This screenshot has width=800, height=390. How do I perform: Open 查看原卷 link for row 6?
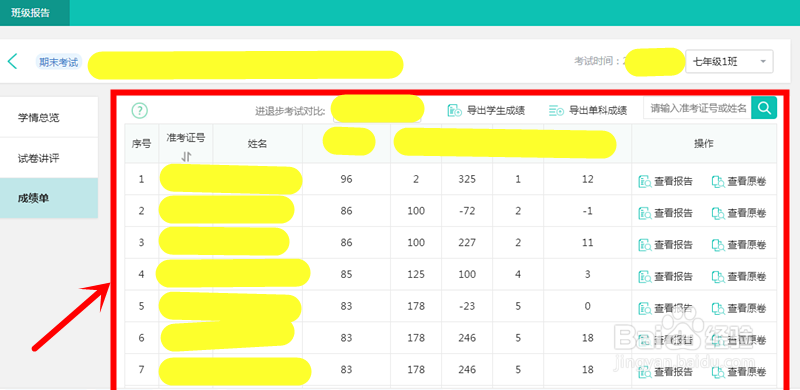[x=747, y=340]
